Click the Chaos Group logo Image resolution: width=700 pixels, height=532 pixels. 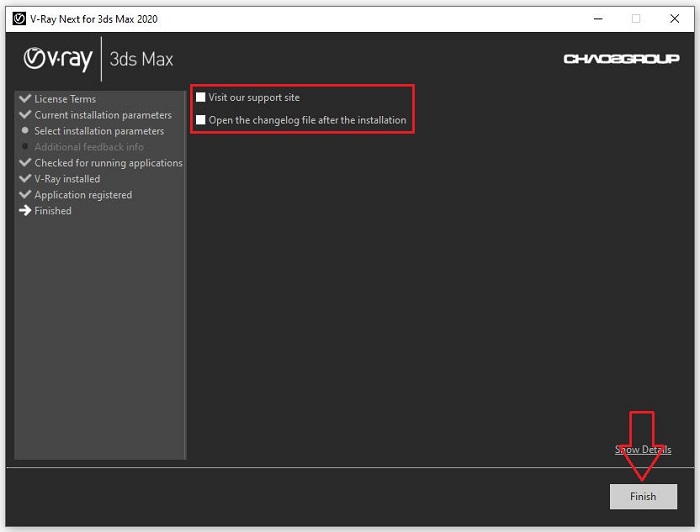621,59
